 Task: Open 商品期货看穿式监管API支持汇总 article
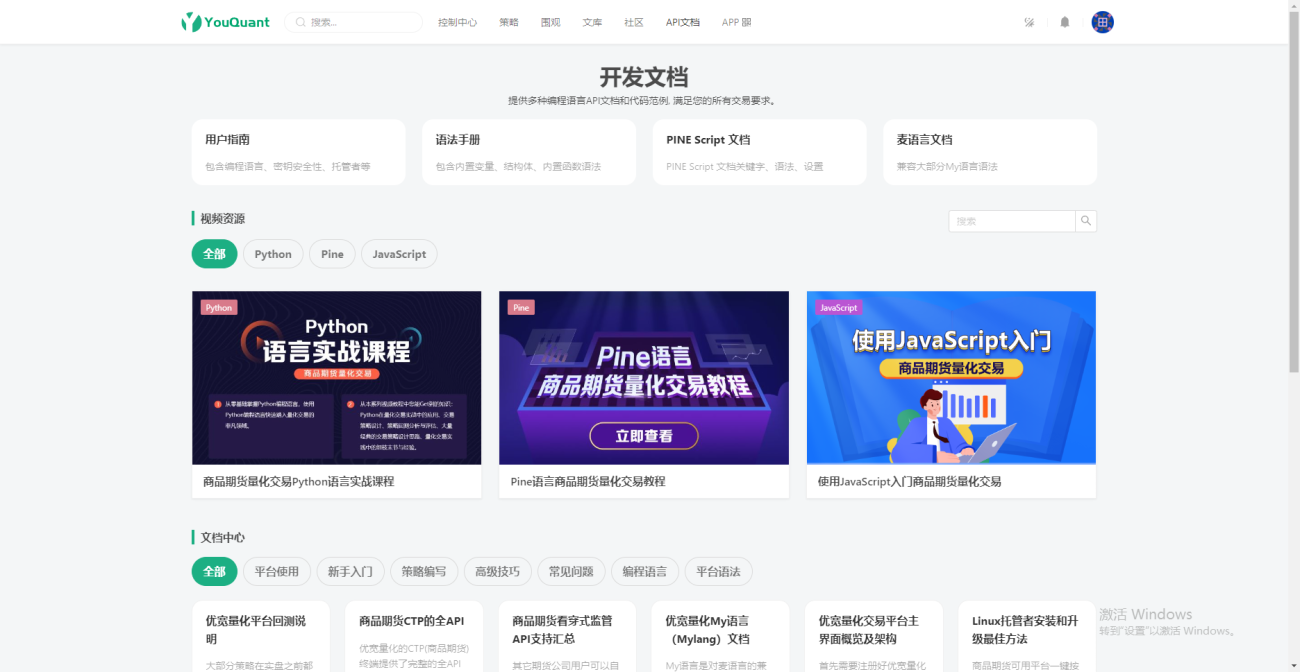(567, 637)
